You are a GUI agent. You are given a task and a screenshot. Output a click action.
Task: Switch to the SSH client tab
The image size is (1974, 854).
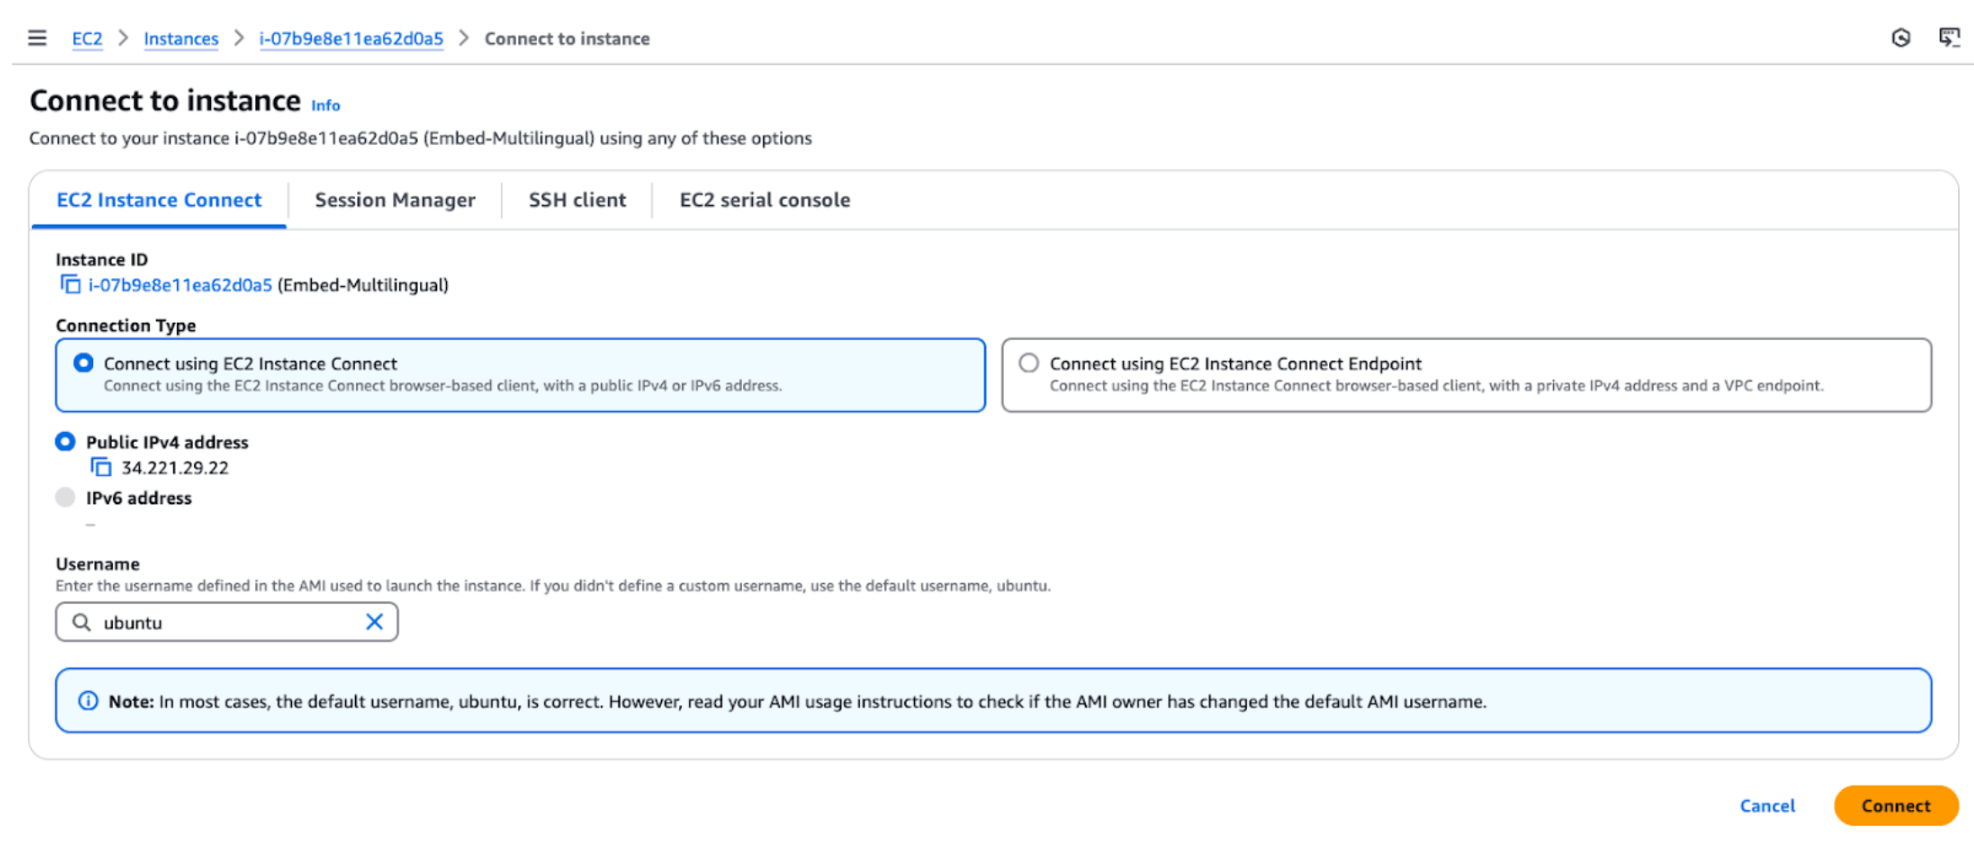pos(577,200)
